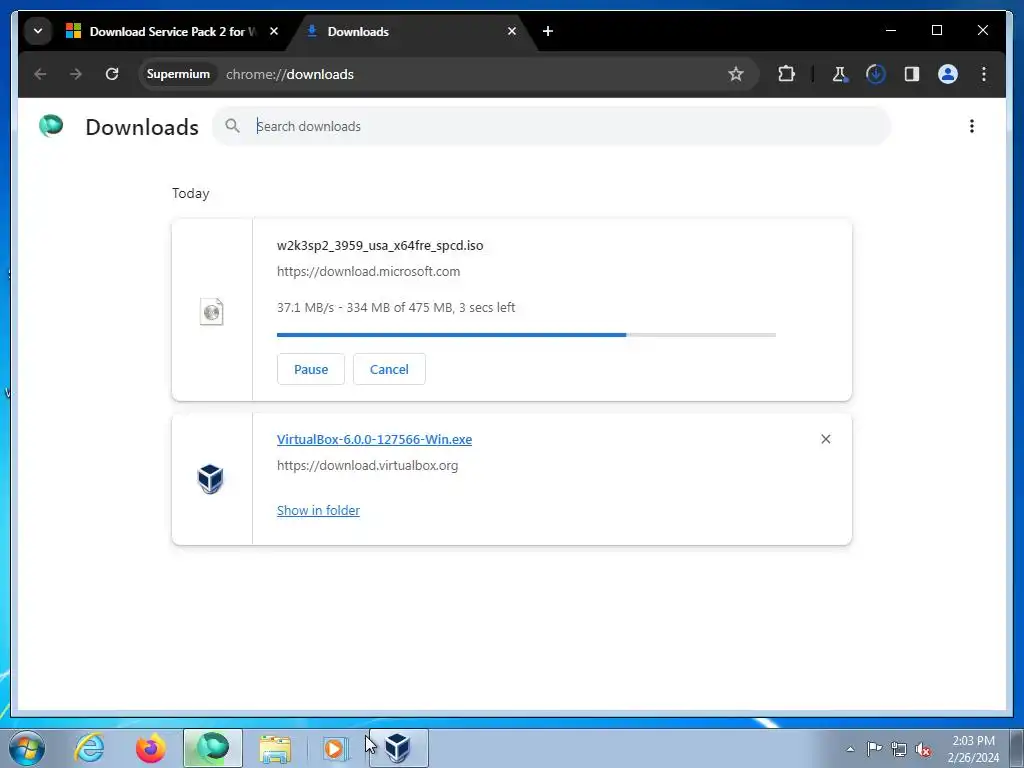
Task: Click the download speed status text
Action: coord(396,308)
